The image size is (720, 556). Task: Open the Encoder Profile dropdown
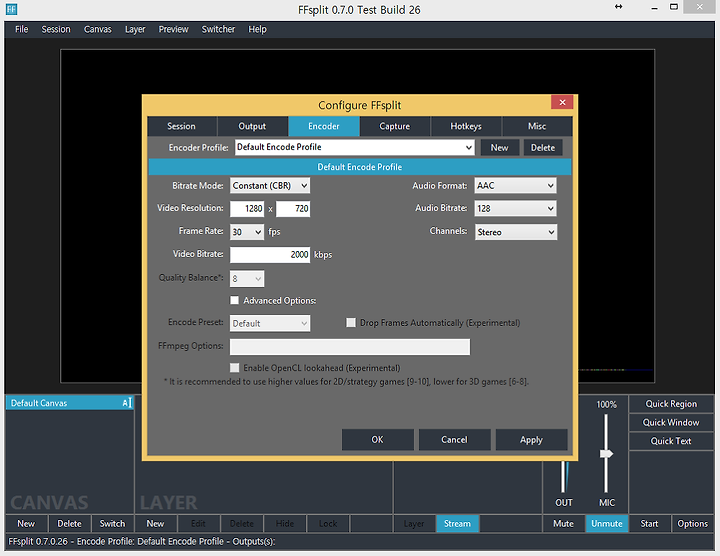click(x=354, y=147)
